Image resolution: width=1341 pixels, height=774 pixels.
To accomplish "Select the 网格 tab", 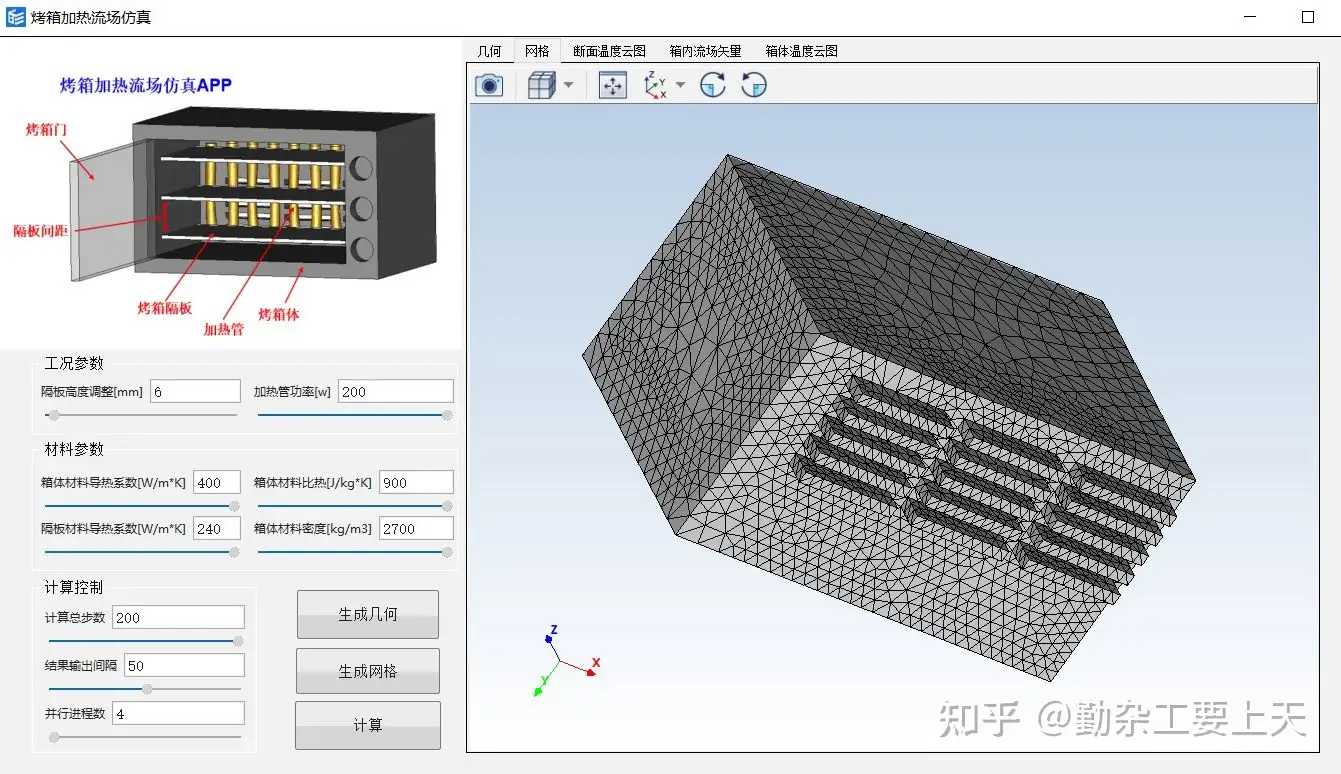I will (537, 51).
